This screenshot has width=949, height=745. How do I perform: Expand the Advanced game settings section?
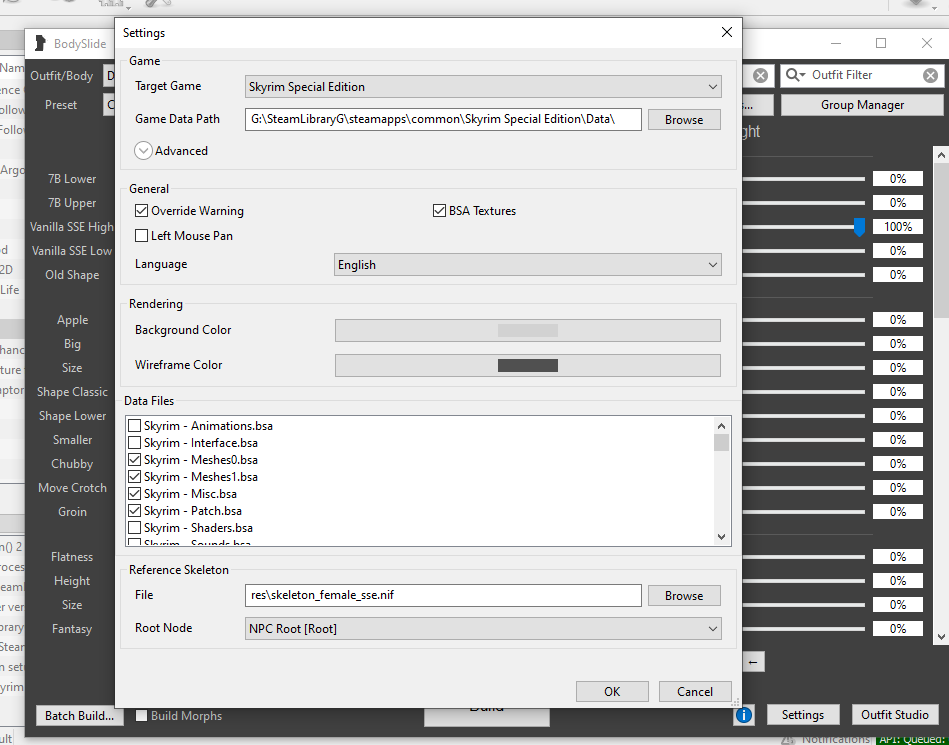point(143,151)
